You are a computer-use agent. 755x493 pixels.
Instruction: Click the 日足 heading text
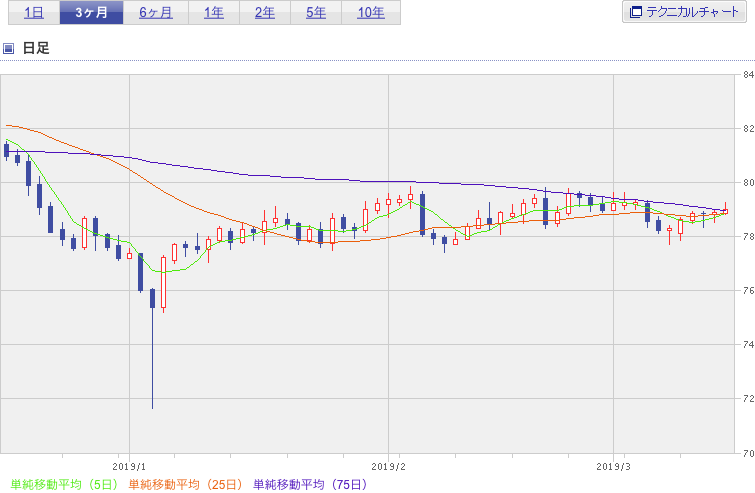pos(36,48)
